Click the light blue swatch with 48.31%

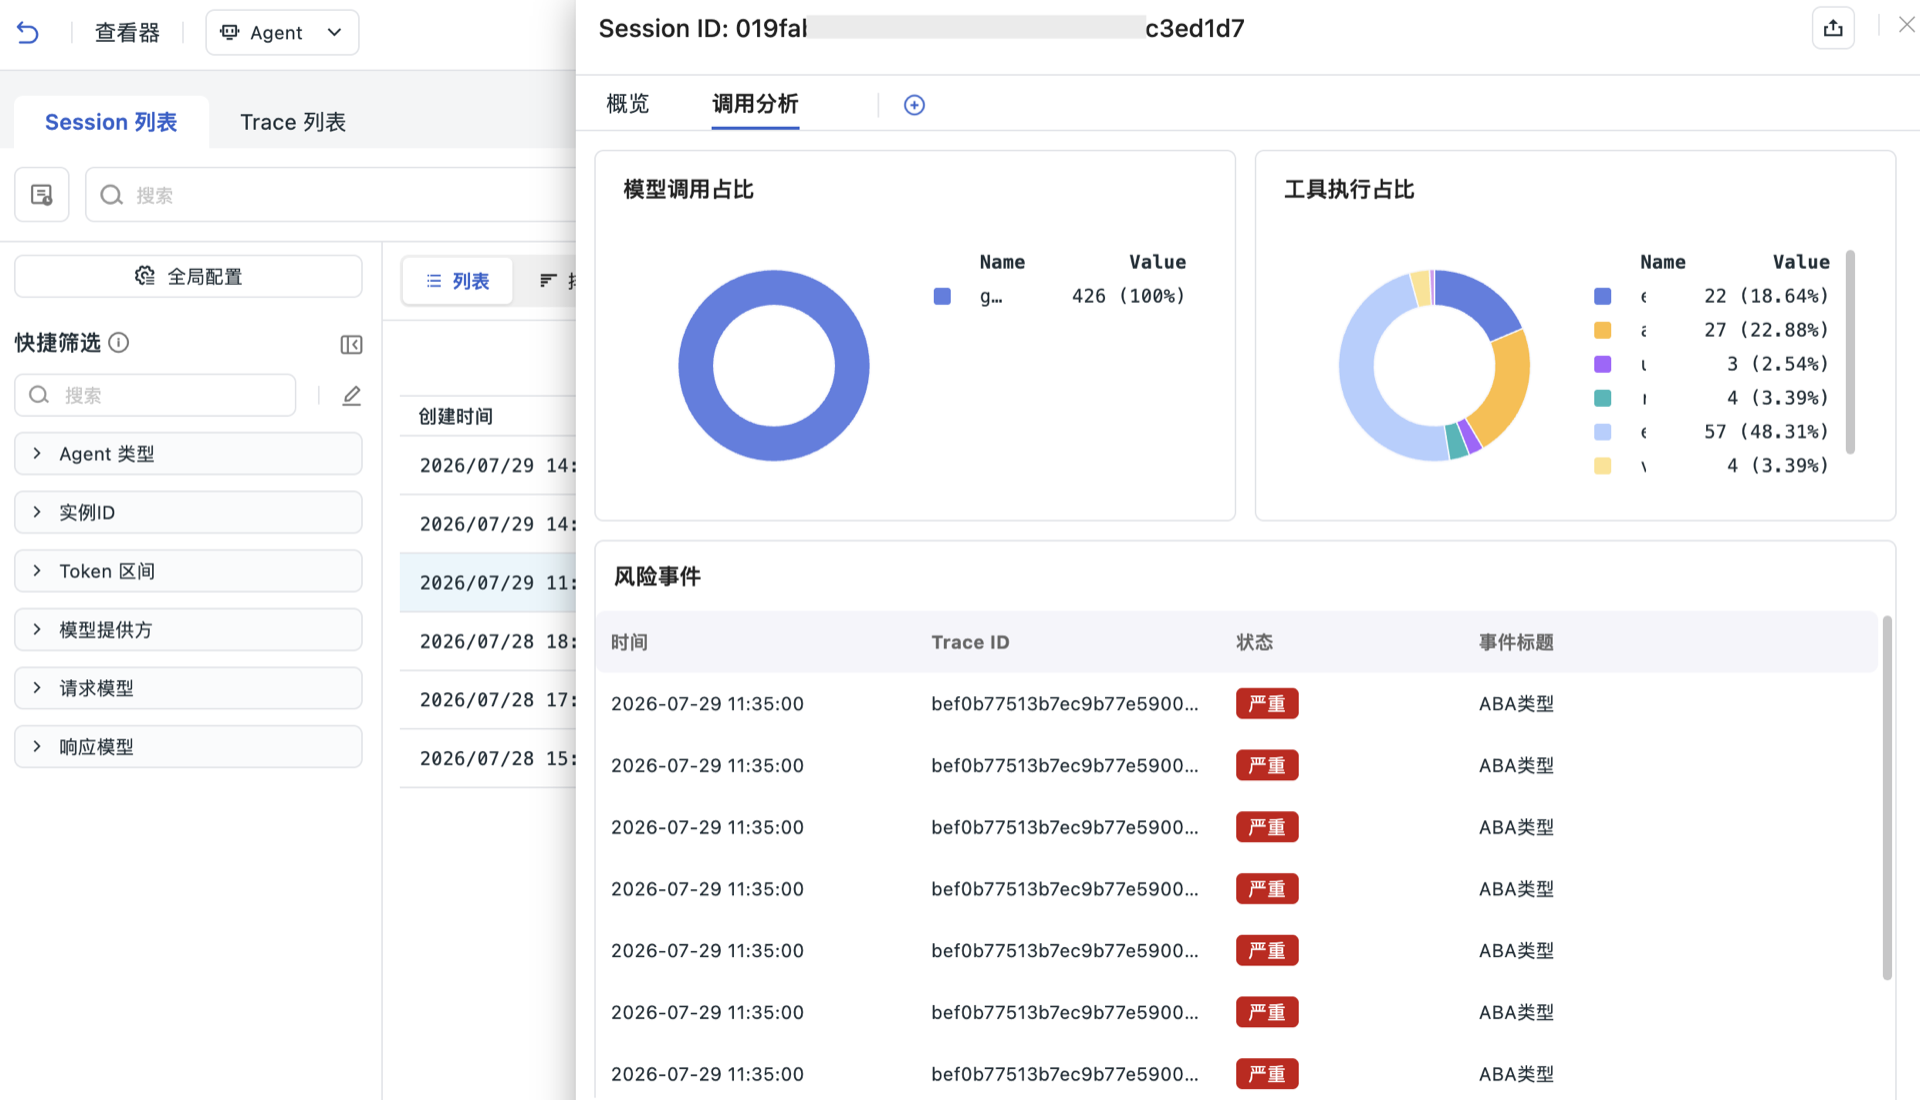pyautogui.click(x=1602, y=432)
